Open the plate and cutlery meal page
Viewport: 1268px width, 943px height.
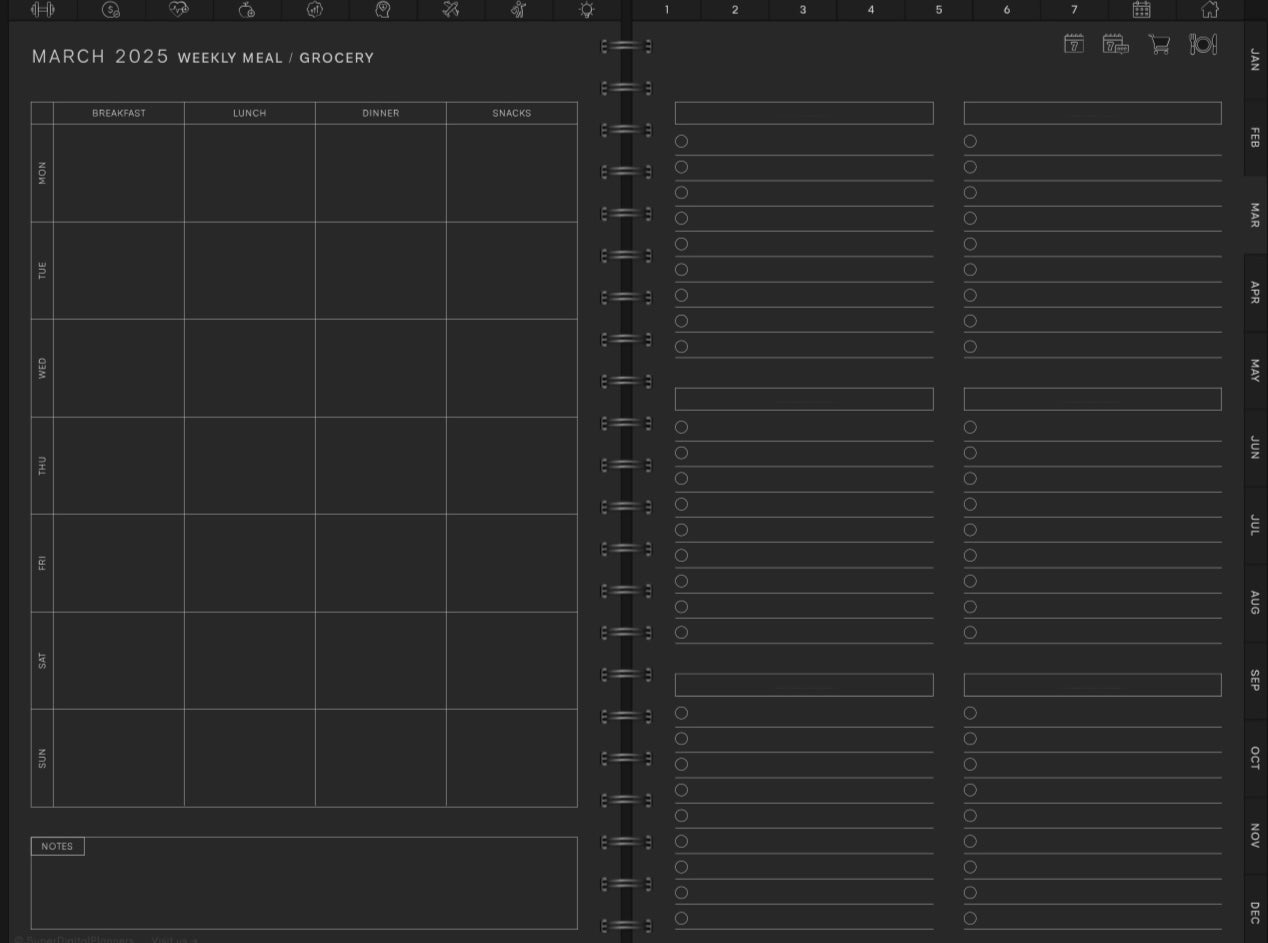[x=1203, y=44]
